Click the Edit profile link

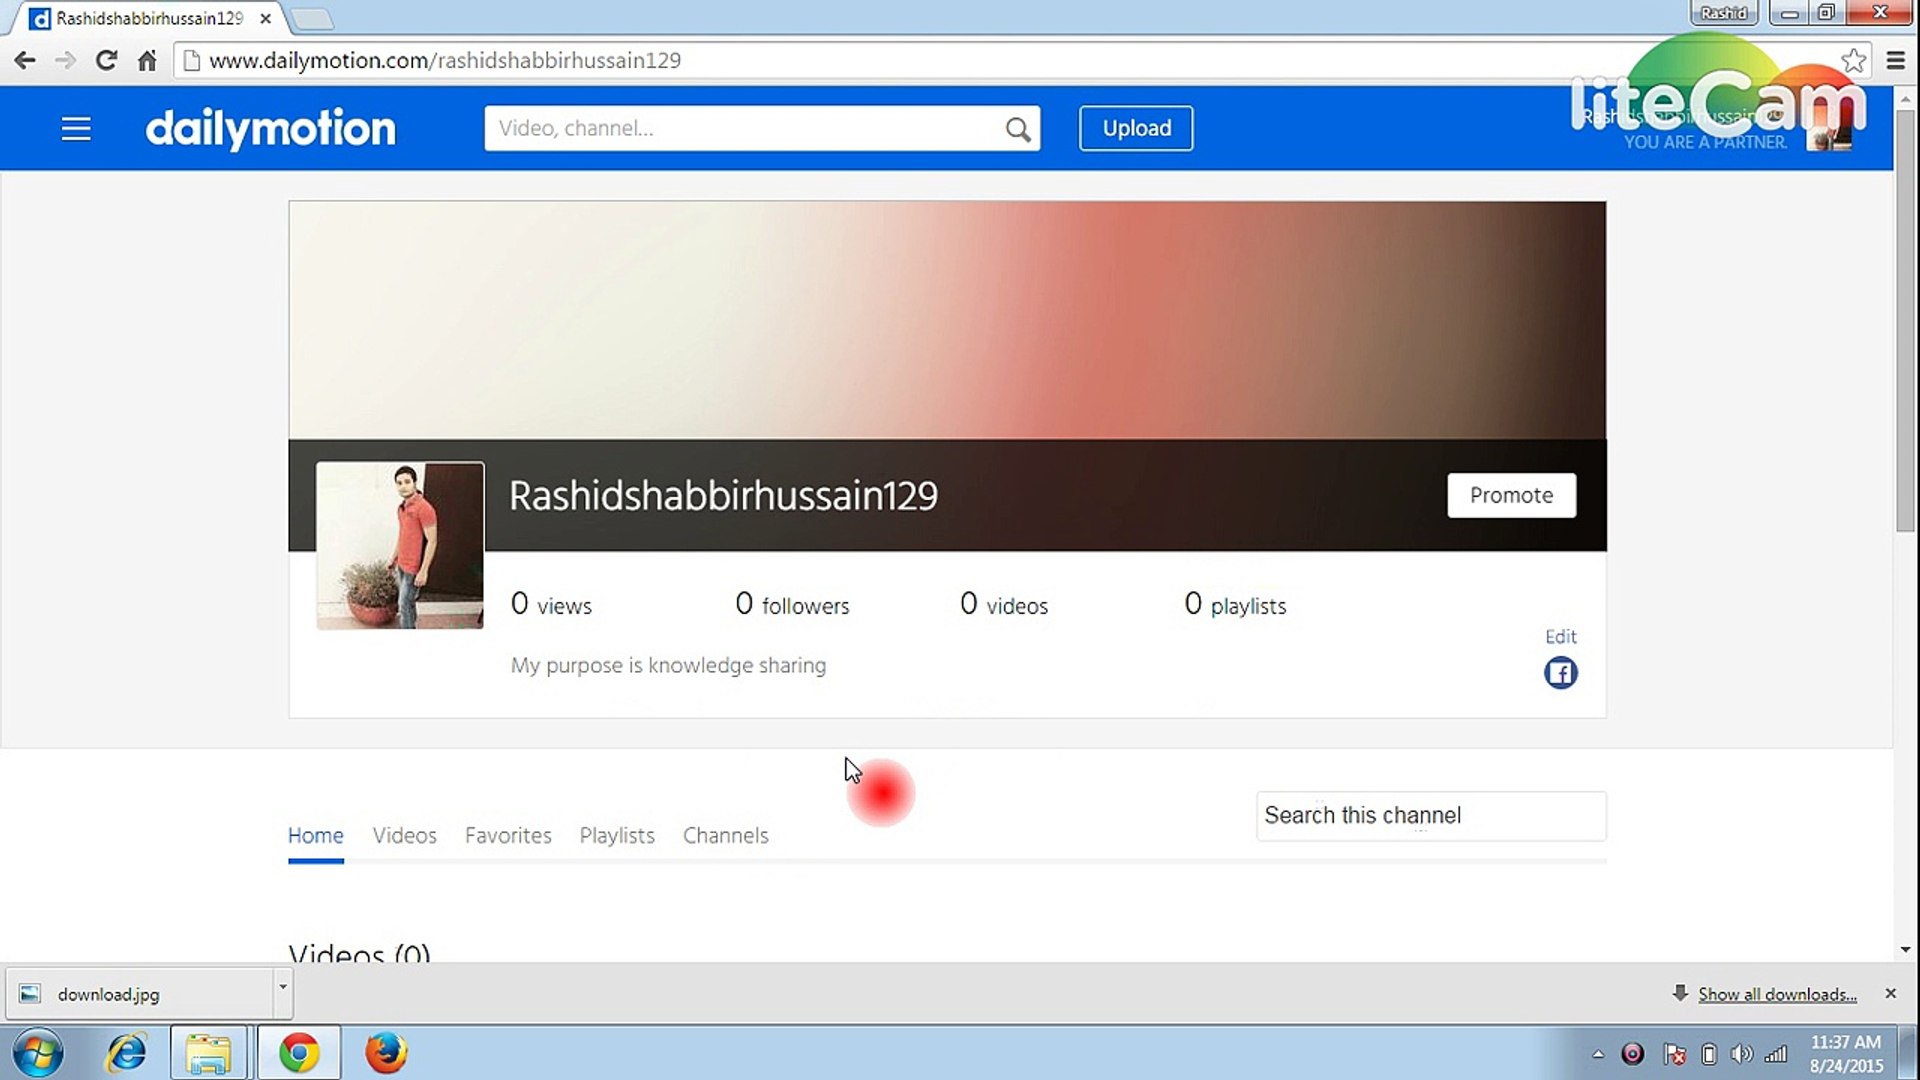pyautogui.click(x=1560, y=637)
